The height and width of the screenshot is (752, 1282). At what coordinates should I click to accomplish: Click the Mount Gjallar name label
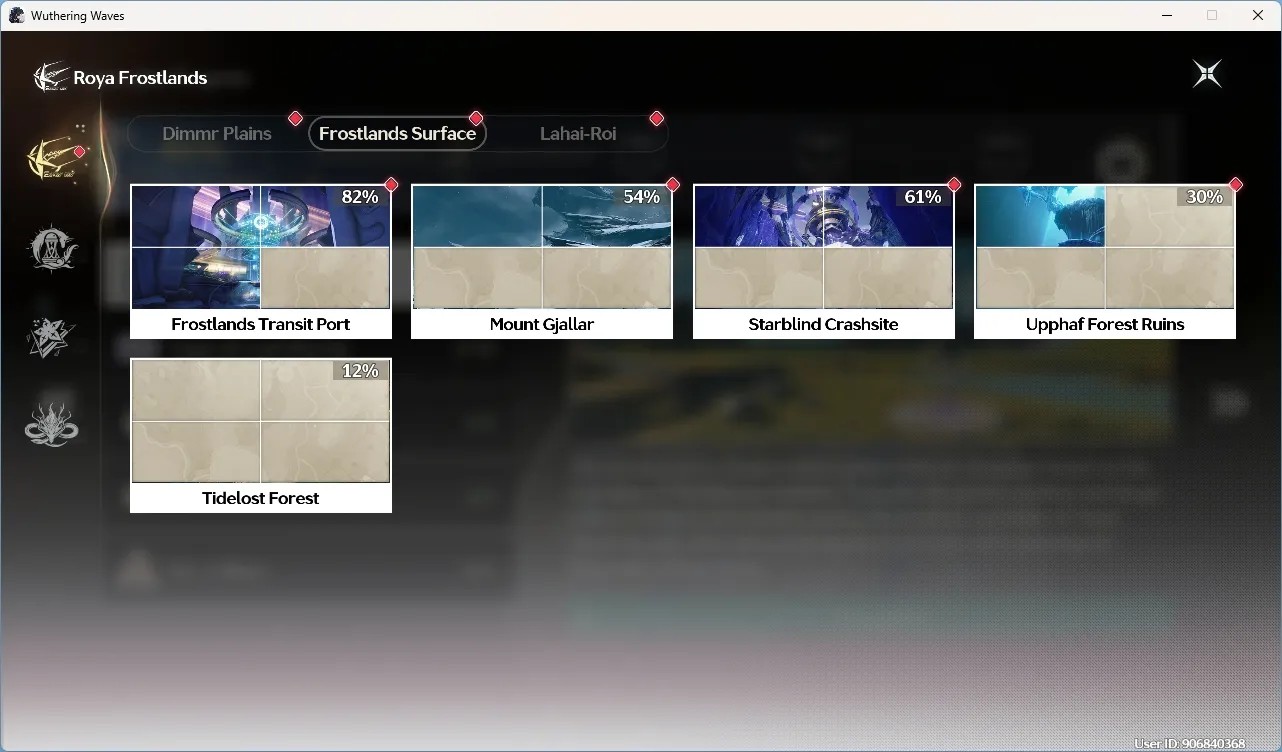[542, 324]
